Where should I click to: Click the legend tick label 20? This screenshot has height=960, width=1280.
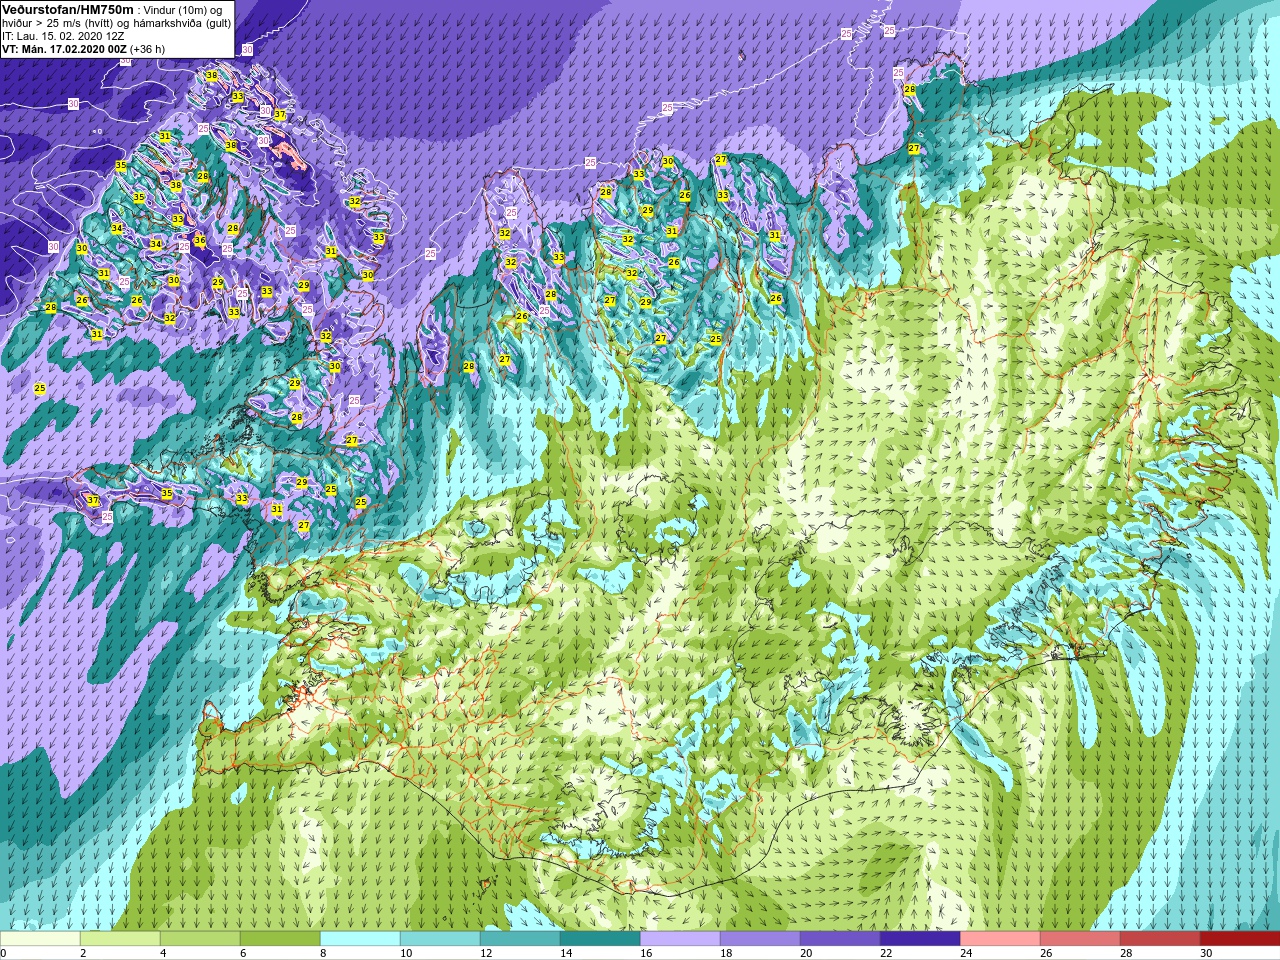(x=806, y=953)
